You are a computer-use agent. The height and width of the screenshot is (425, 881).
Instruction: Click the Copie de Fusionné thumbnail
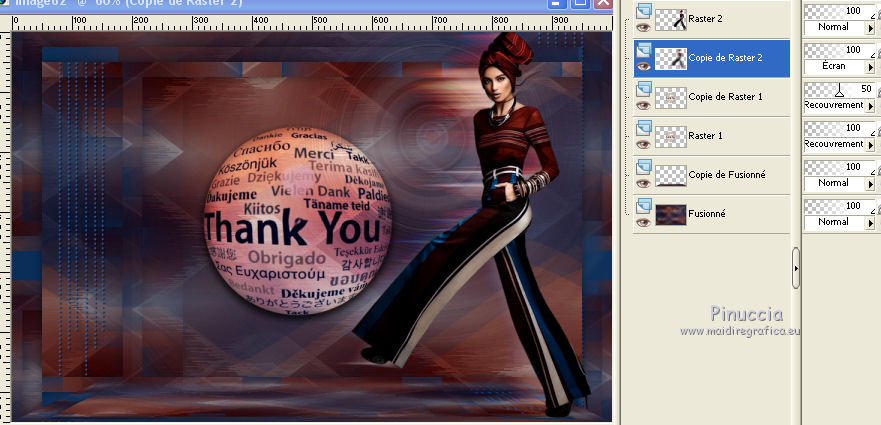671,175
